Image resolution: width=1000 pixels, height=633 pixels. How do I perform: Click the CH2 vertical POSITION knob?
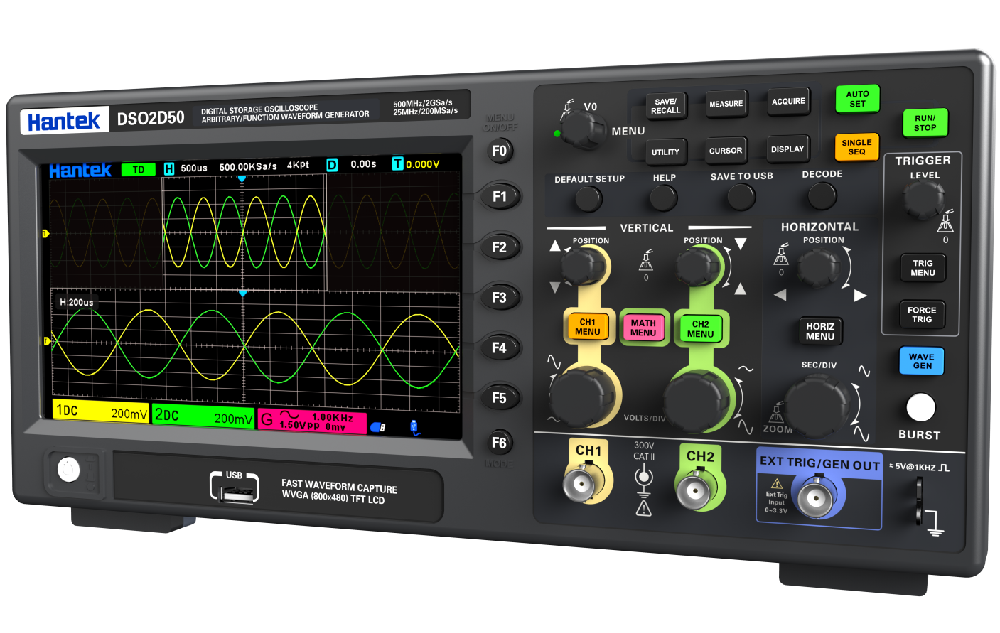coord(698,266)
